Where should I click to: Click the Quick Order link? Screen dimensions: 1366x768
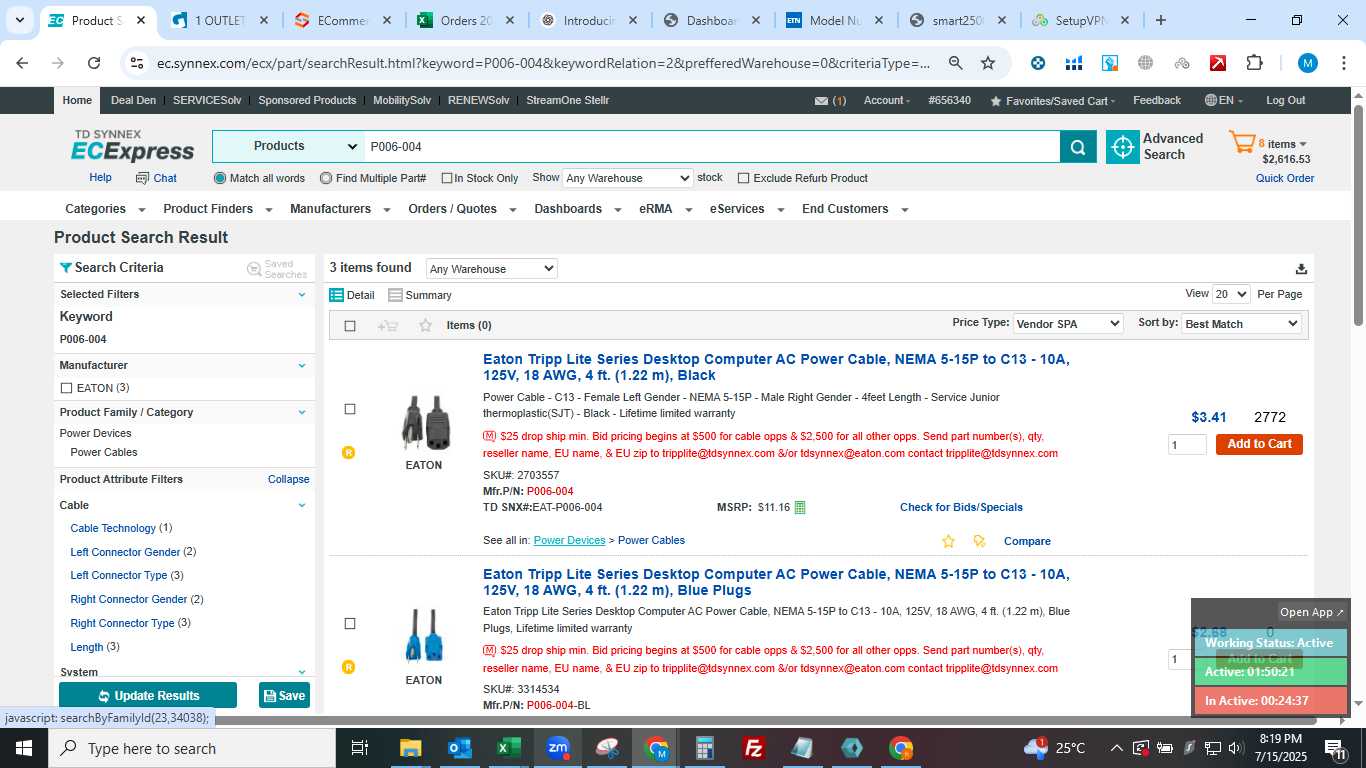[x=1285, y=178]
